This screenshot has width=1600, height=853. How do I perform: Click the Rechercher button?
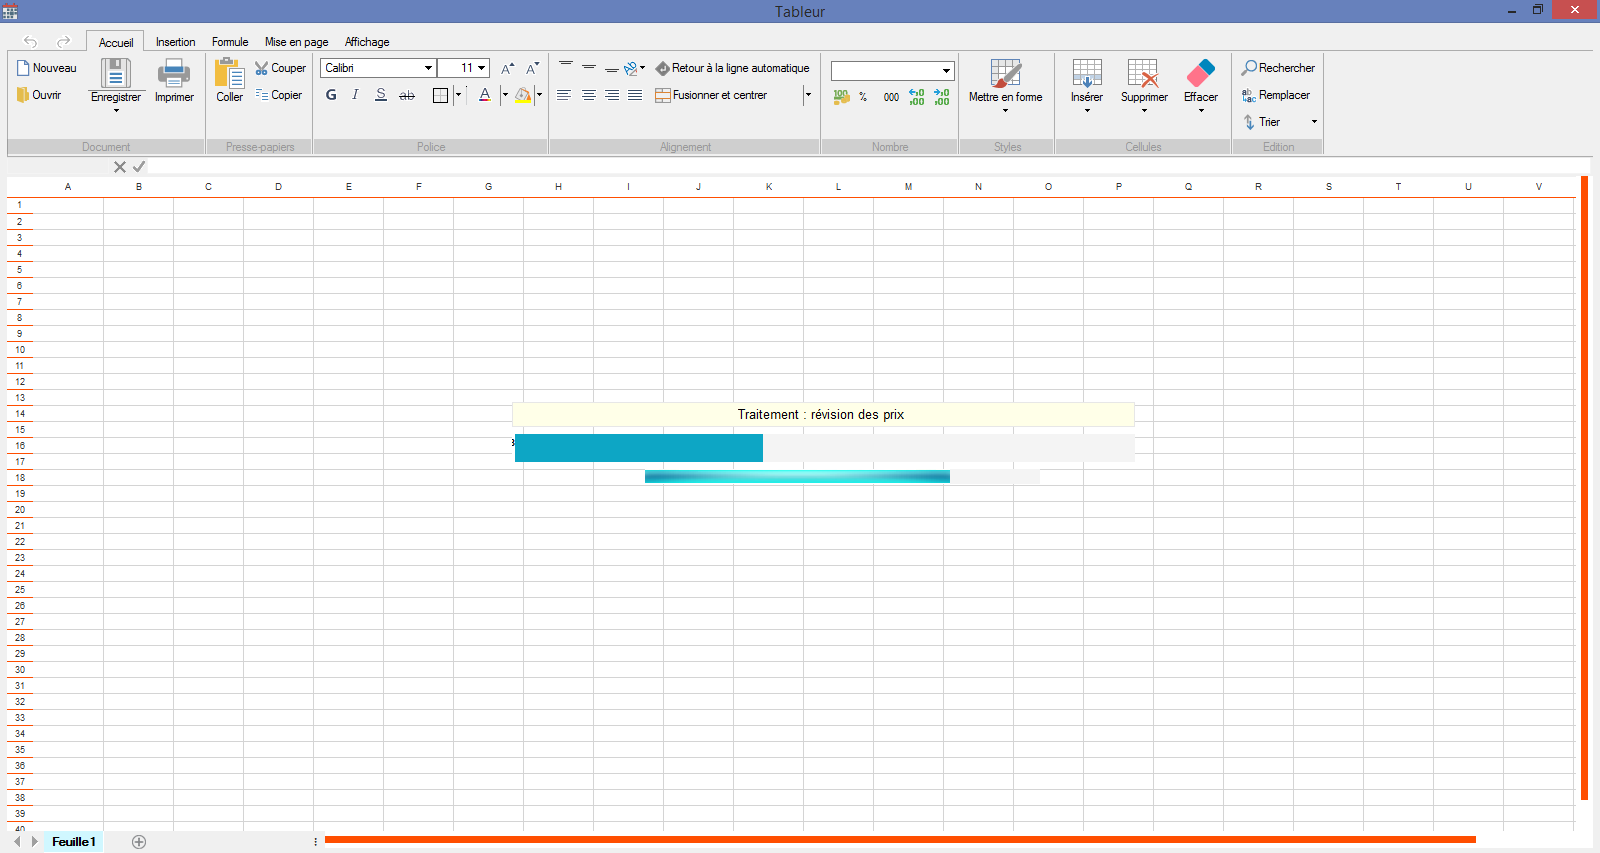pyautogui.click(x=1278, y=68)
